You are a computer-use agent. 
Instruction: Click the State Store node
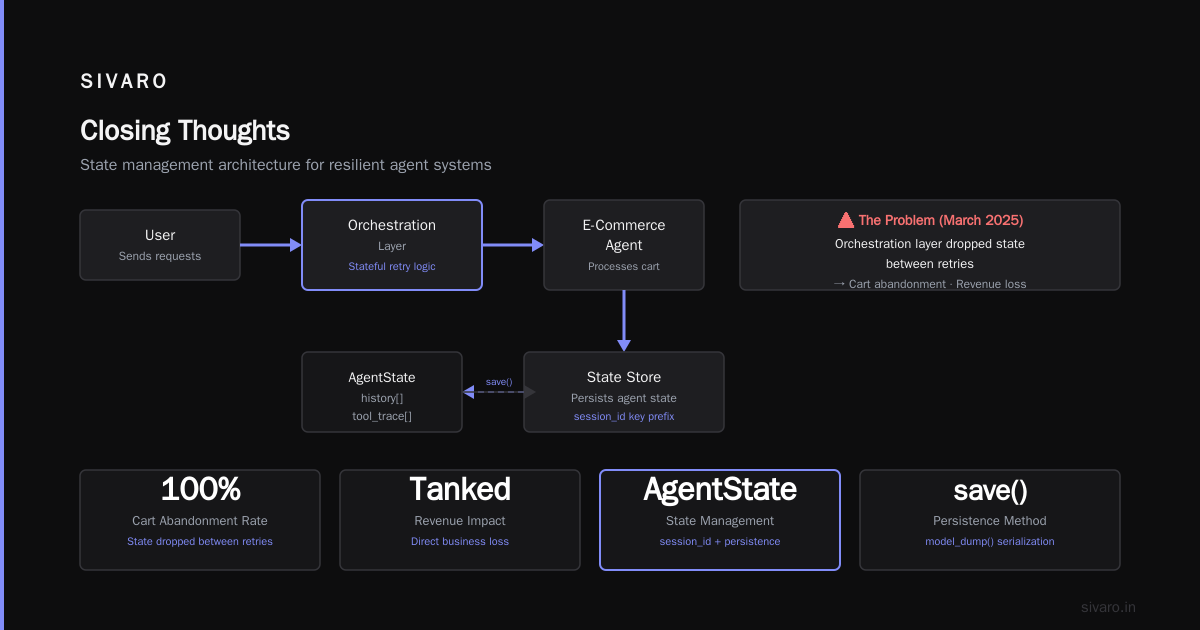624,392
